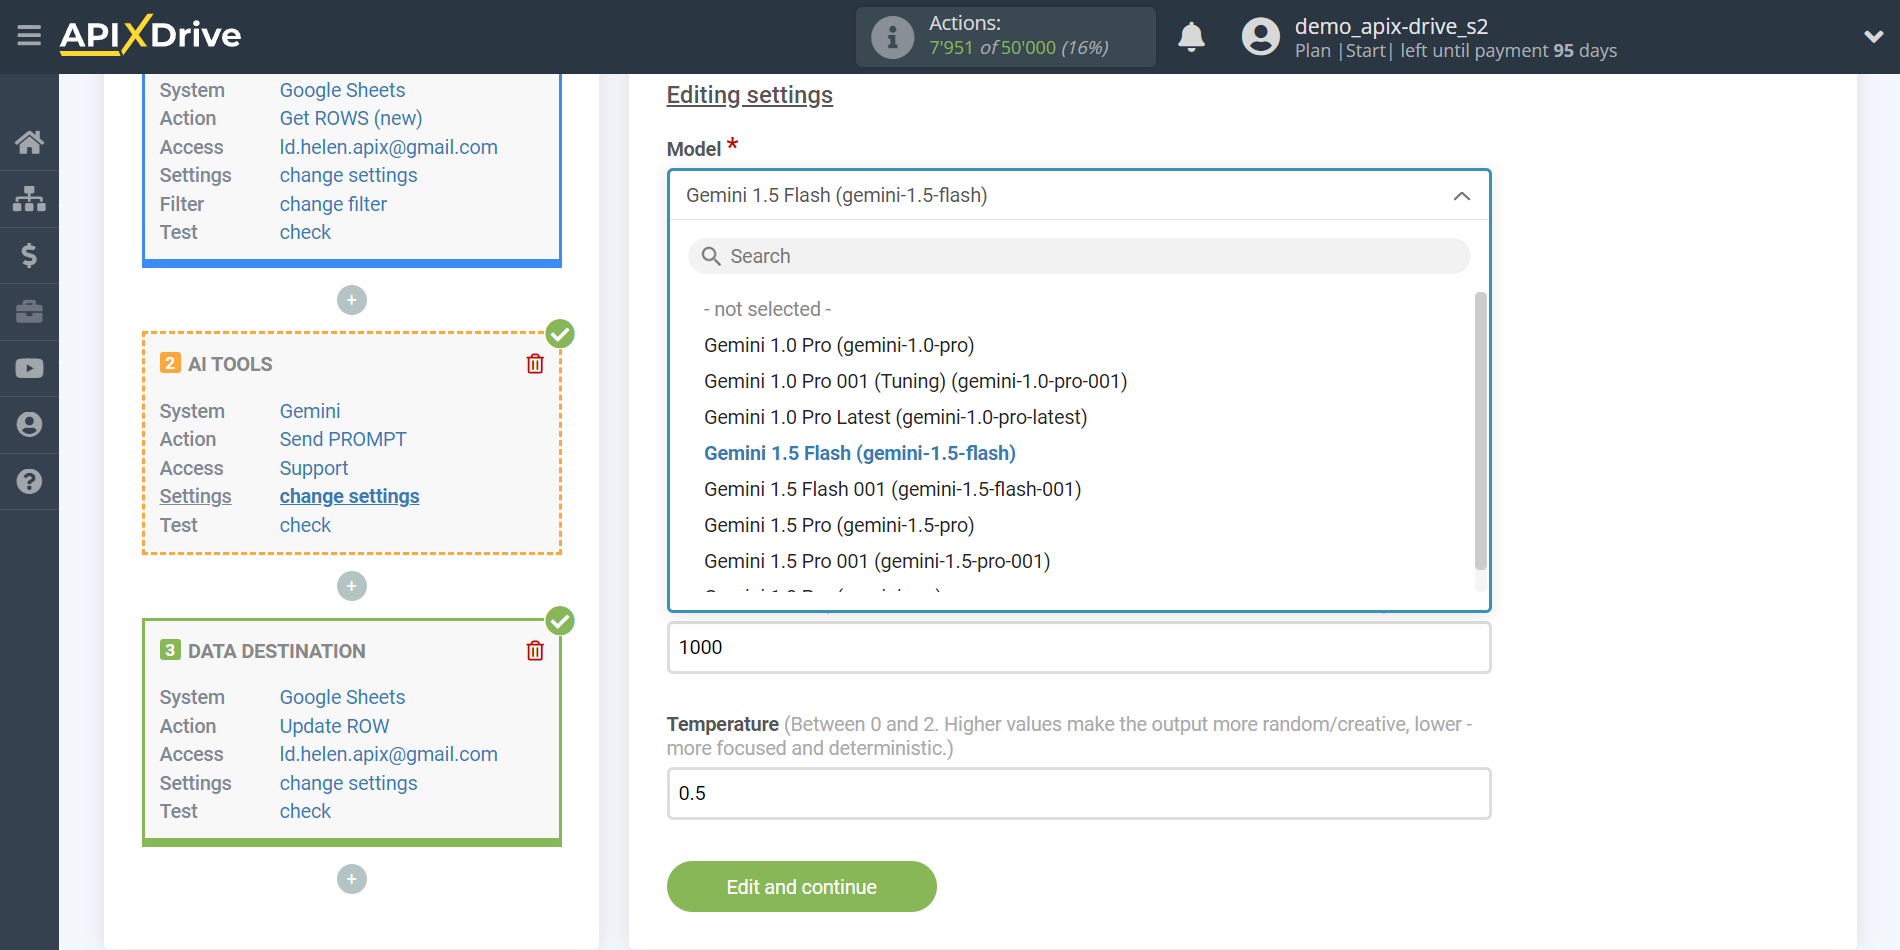Image resolution: width=1900 pixels, height=950 pixels.
Task: Expand the account menu chevron
Action: click(x=1873, y=37)
